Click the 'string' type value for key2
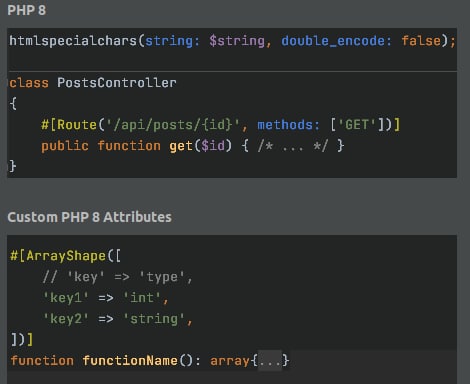Viewport: 470px width, 384px height. [x=154, y=319]
